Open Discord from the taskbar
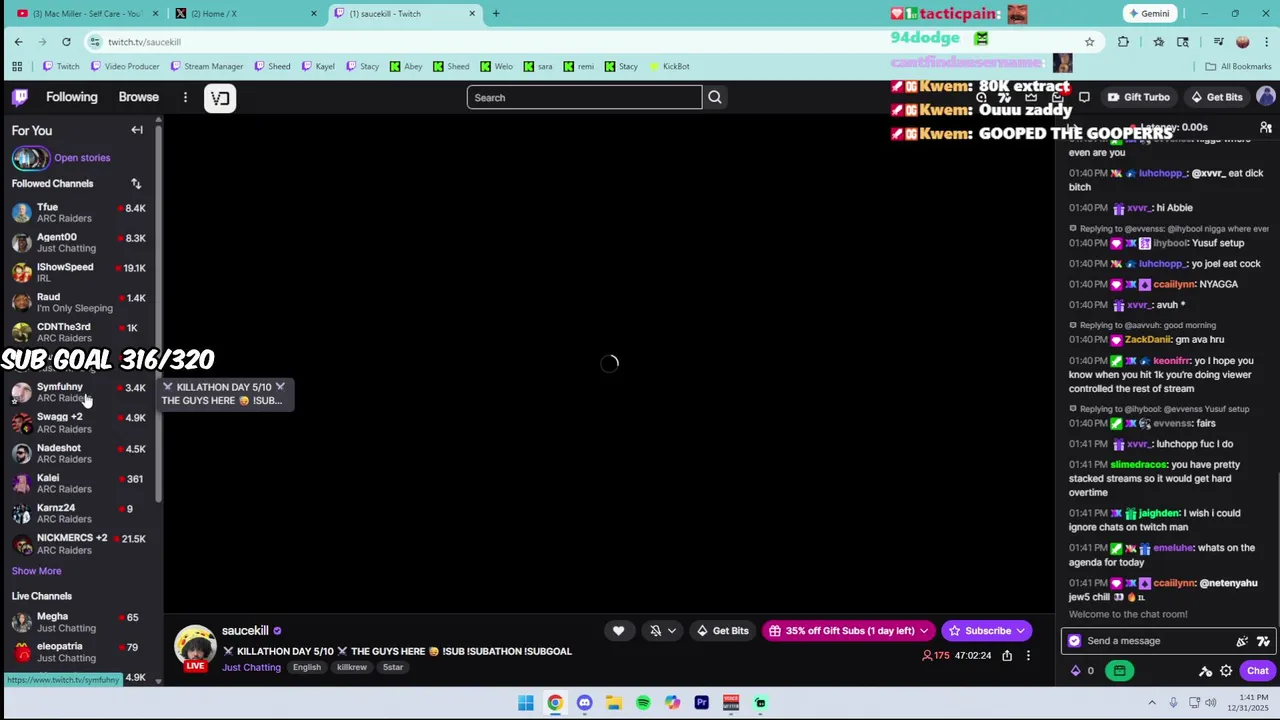This screenshot has width=1280, height=720. pyautogui.click(x=584, y=703)
